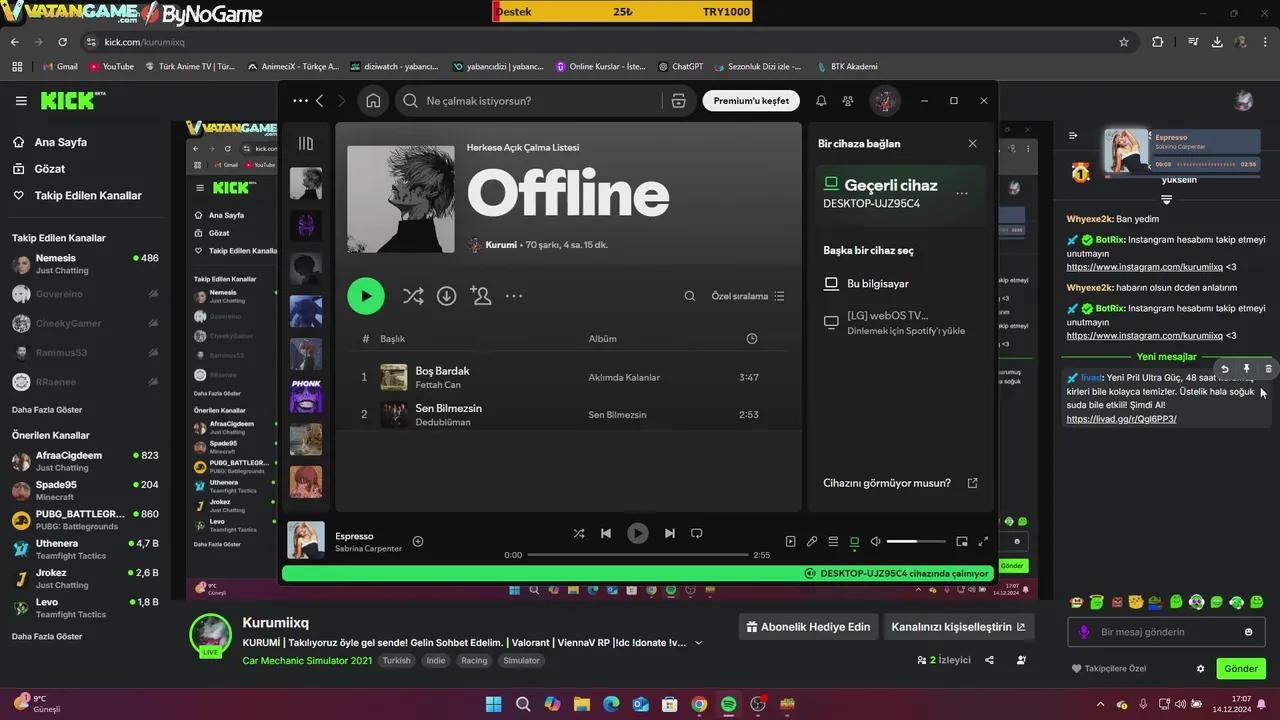Open Takip Edilen Kanallar menu item
The height and width of the screenshot is (720, 1280).
pyautogui.click(x=77, y=196)
